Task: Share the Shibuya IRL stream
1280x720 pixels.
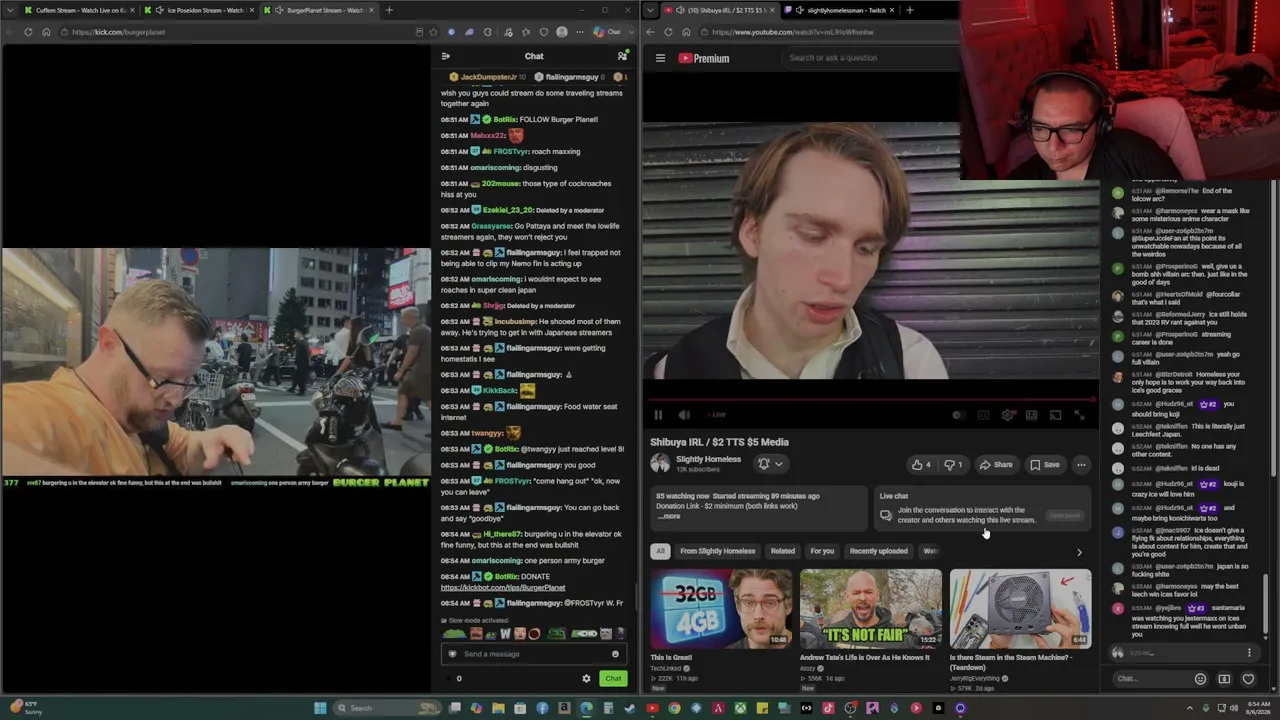Action: point(996,464)
